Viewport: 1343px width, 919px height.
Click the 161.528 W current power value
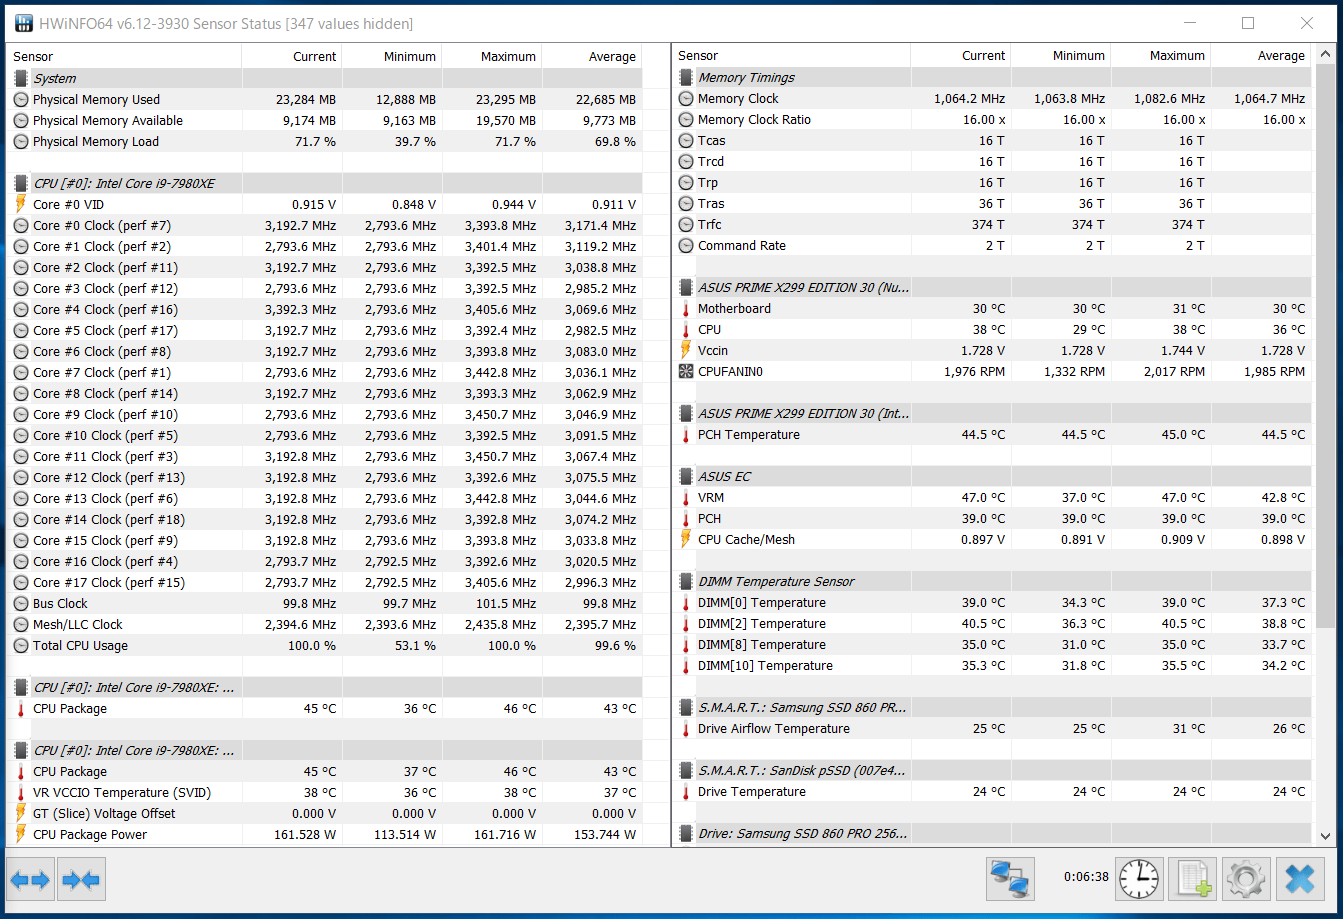(305, 834)
